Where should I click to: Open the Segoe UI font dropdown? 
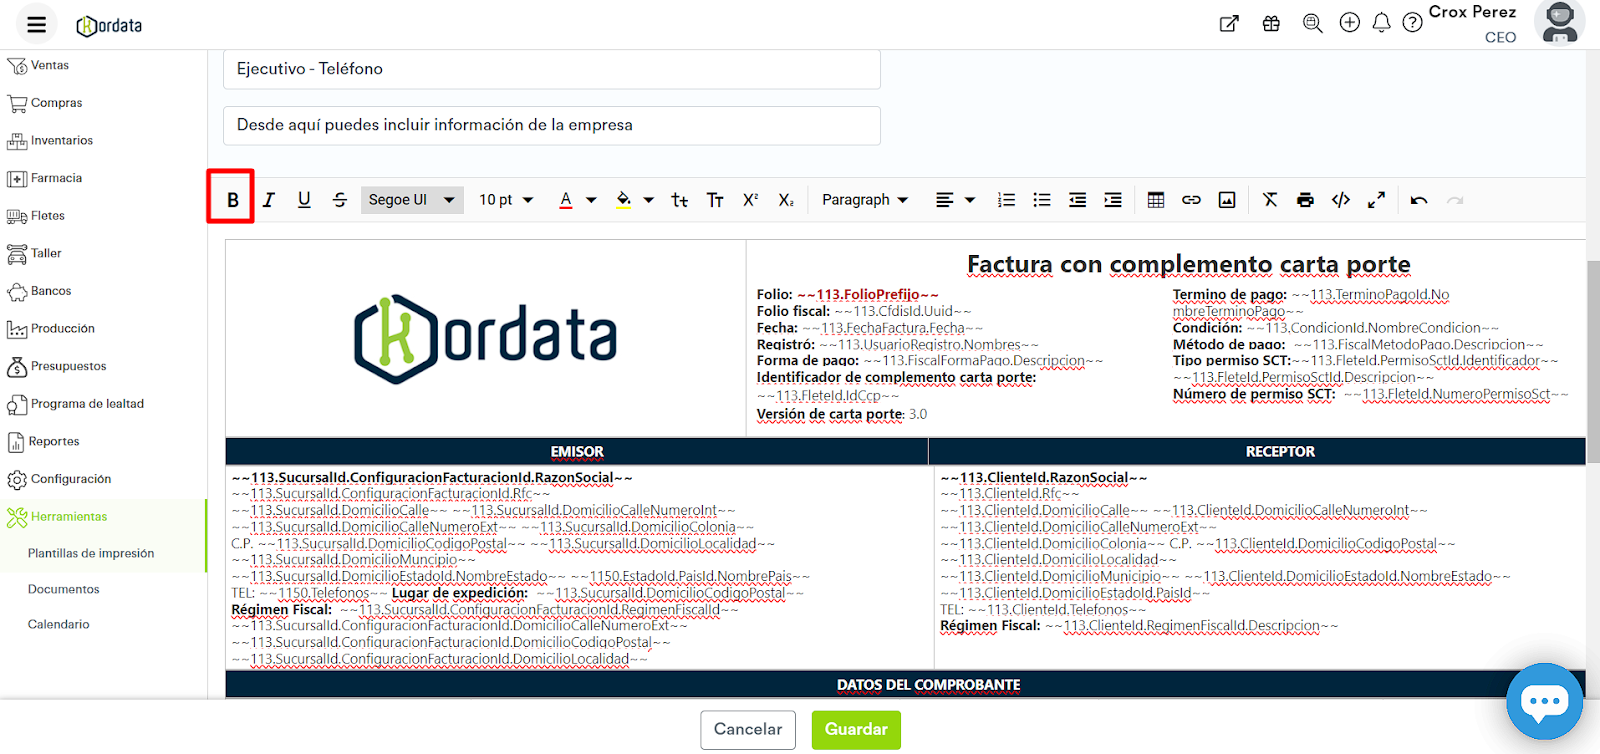click(411, 200)
